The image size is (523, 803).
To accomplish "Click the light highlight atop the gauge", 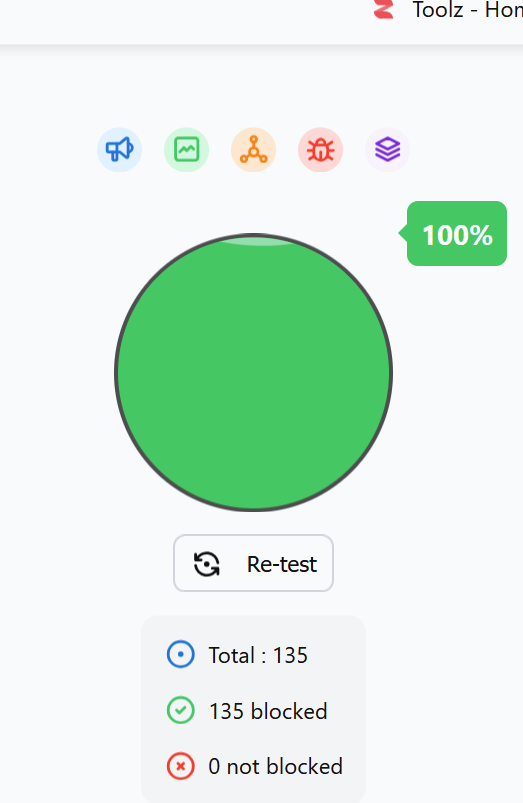I will (x=256, y=241).
